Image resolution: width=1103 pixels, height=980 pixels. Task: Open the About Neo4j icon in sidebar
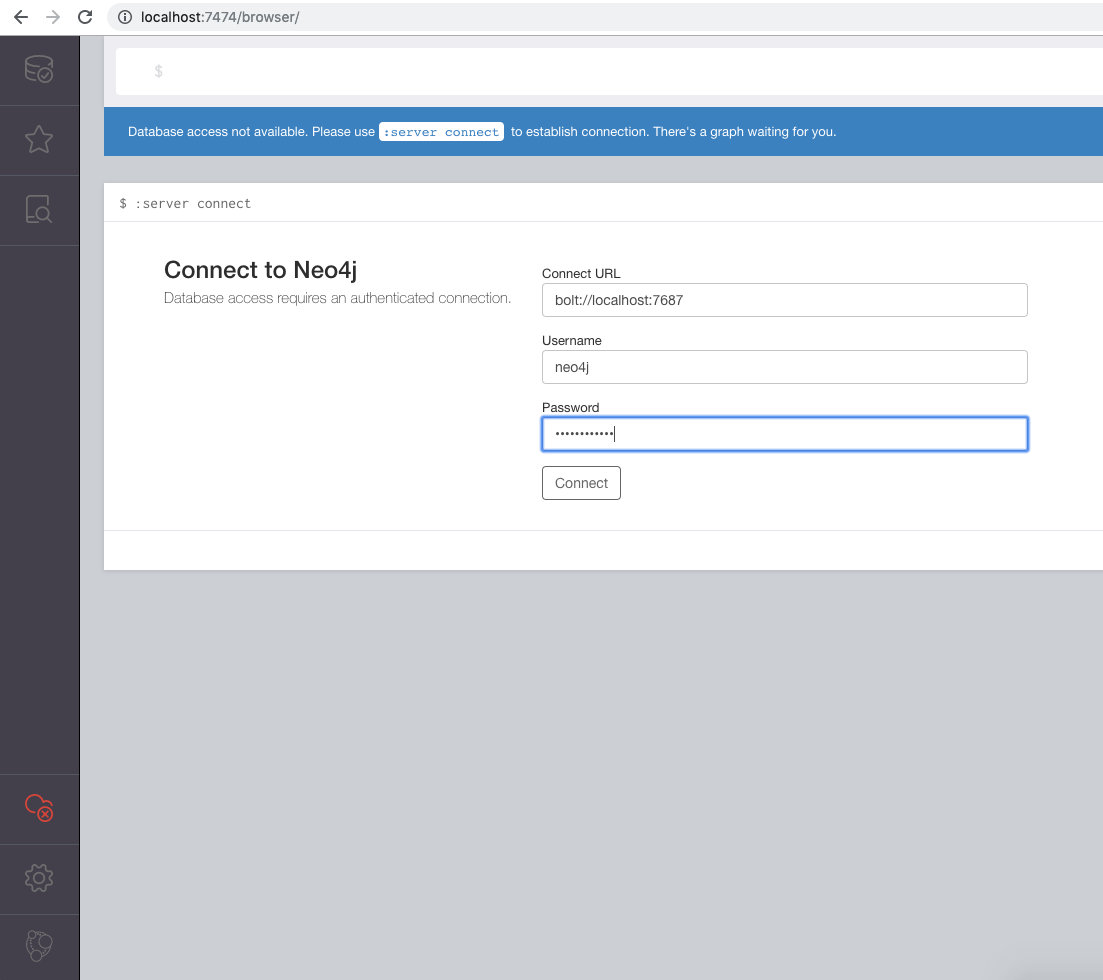coord(39,946)
